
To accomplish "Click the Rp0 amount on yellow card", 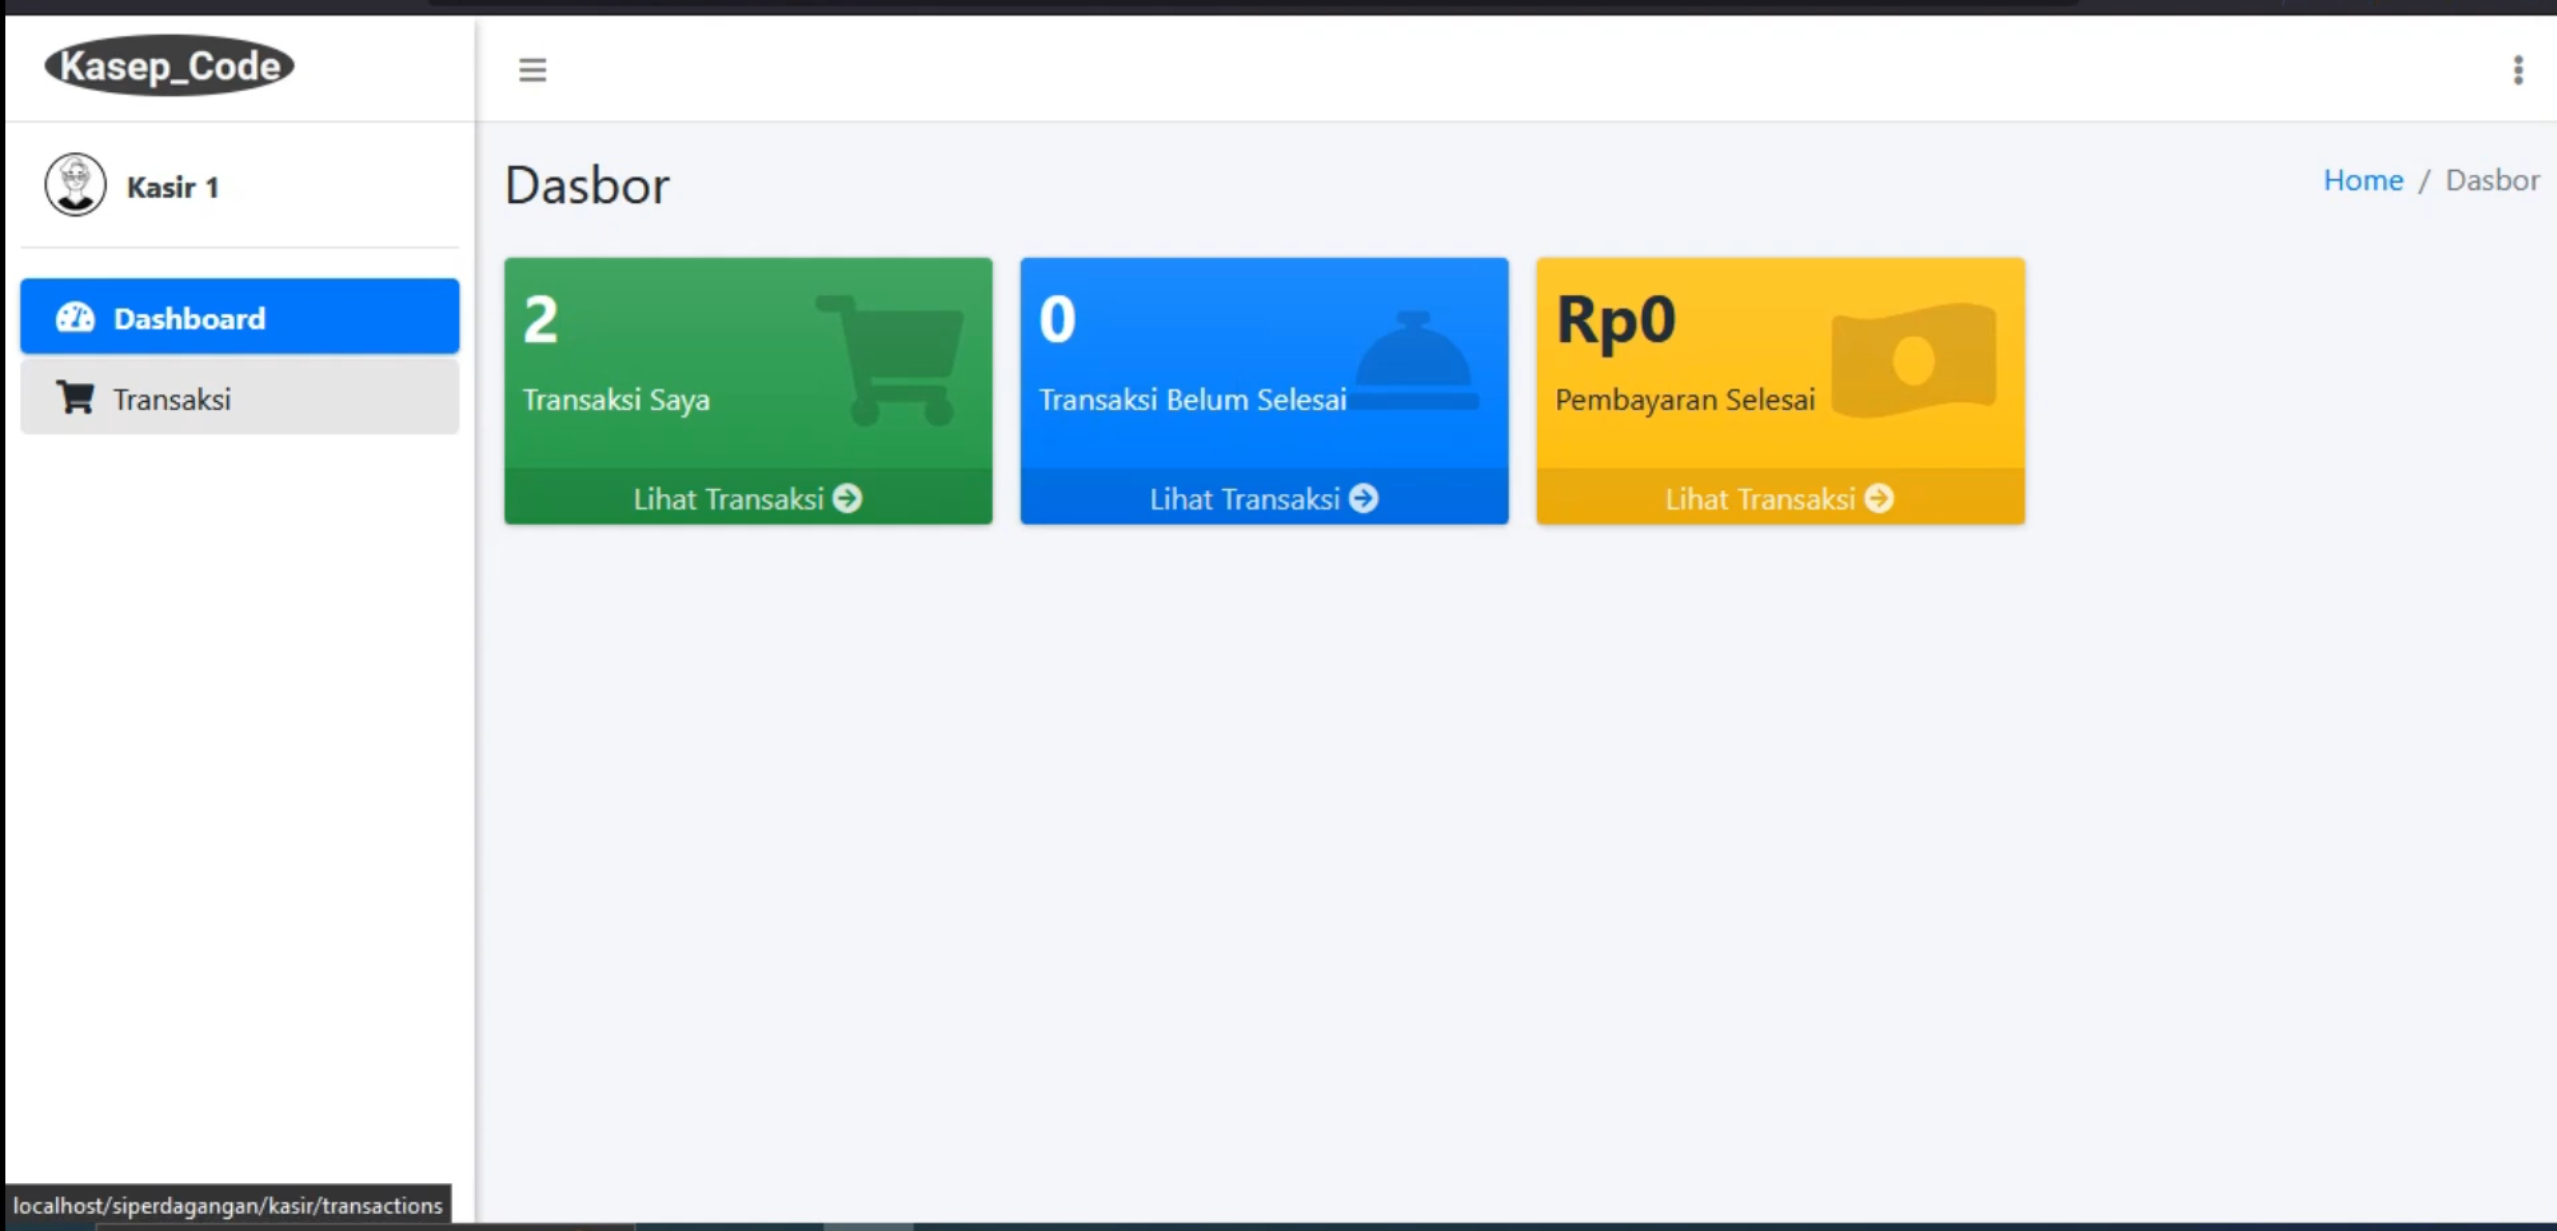I will [1615, 321].
